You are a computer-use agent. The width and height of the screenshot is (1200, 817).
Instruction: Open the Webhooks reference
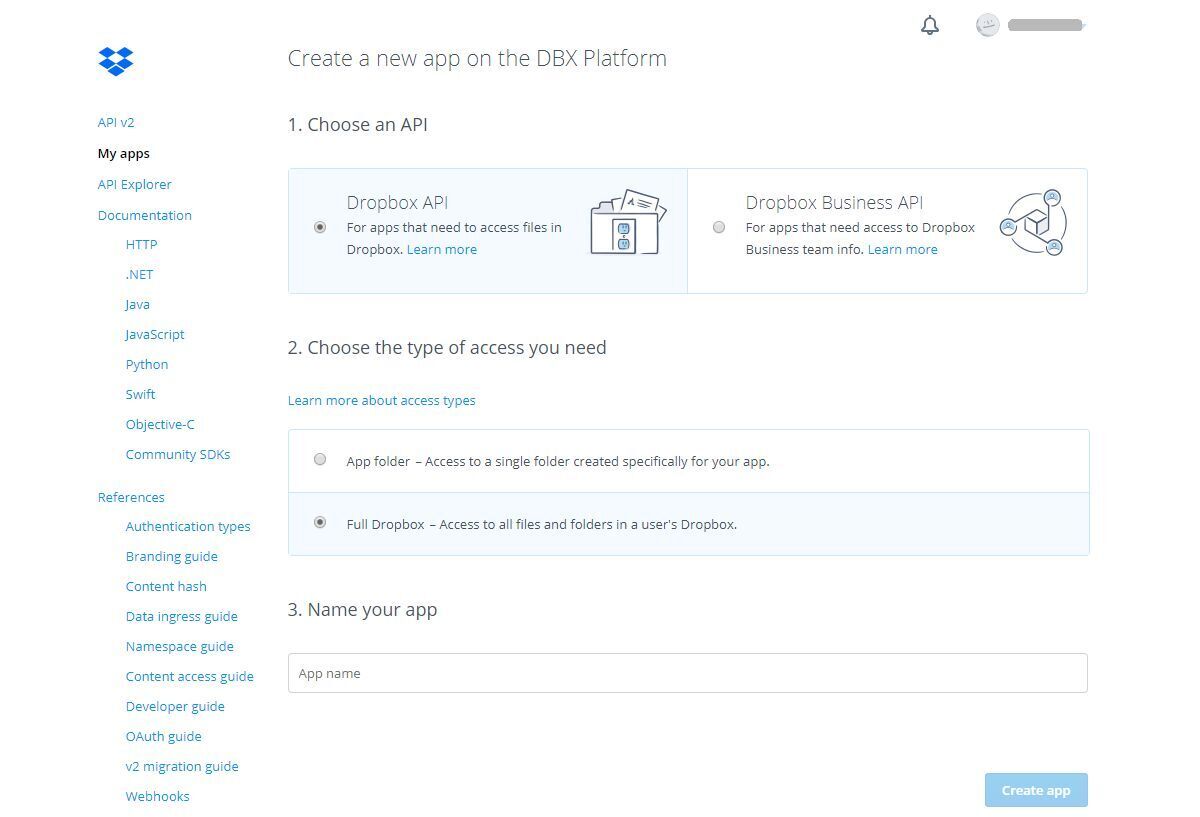[157, 796]
